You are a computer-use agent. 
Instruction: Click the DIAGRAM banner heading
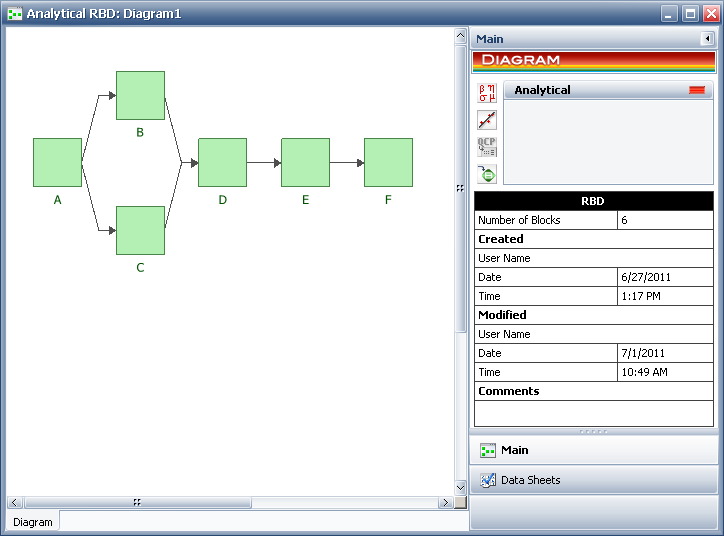pyautogui.click(x=593, y=60)
